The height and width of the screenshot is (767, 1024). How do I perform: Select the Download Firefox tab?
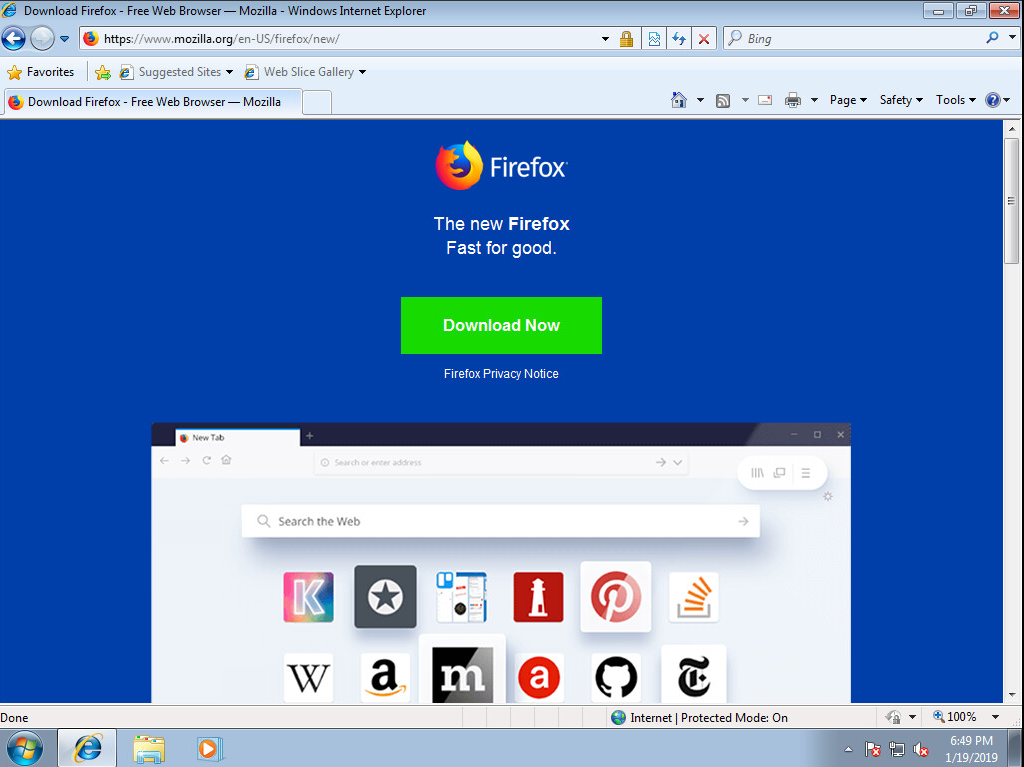tap(150, 102)
